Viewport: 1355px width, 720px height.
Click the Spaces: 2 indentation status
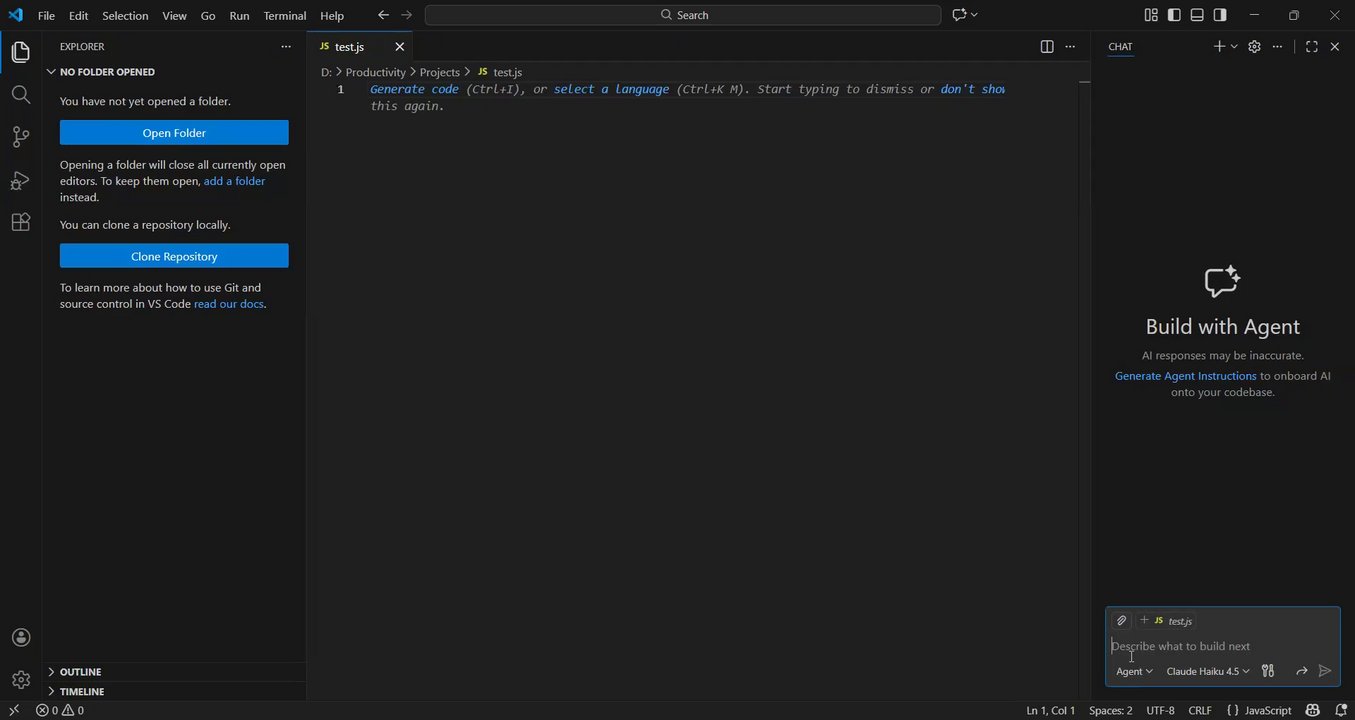pos(1111,710)
